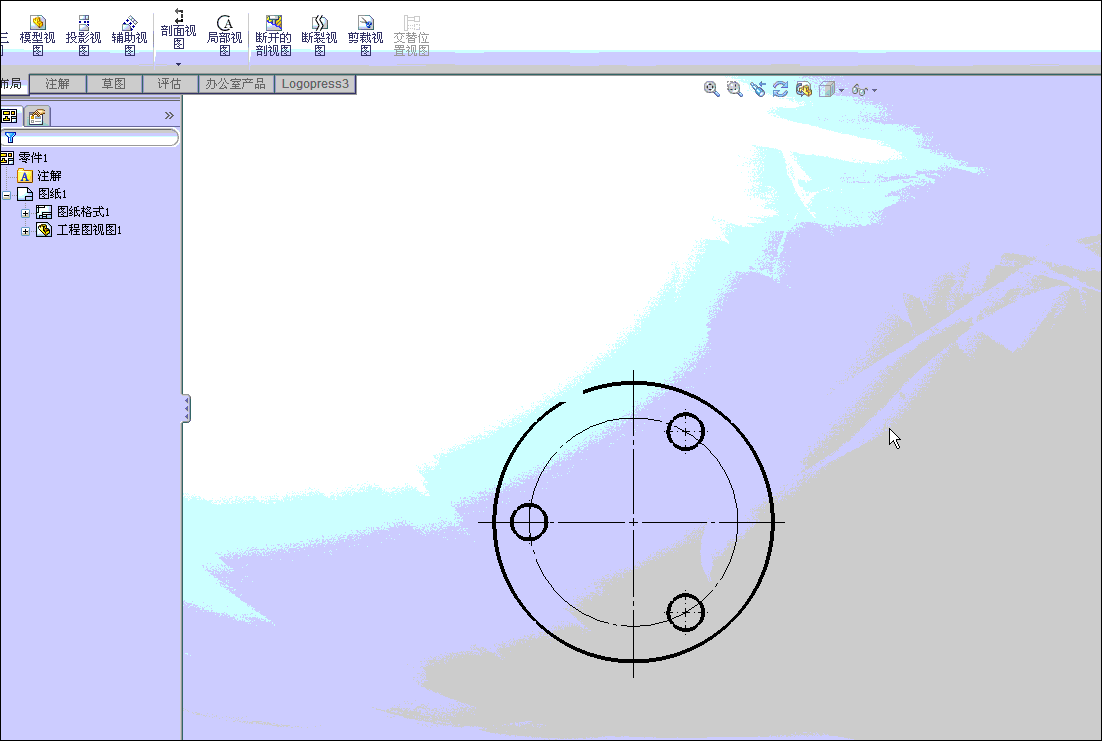Open the 评估 tab

[170, 84]
